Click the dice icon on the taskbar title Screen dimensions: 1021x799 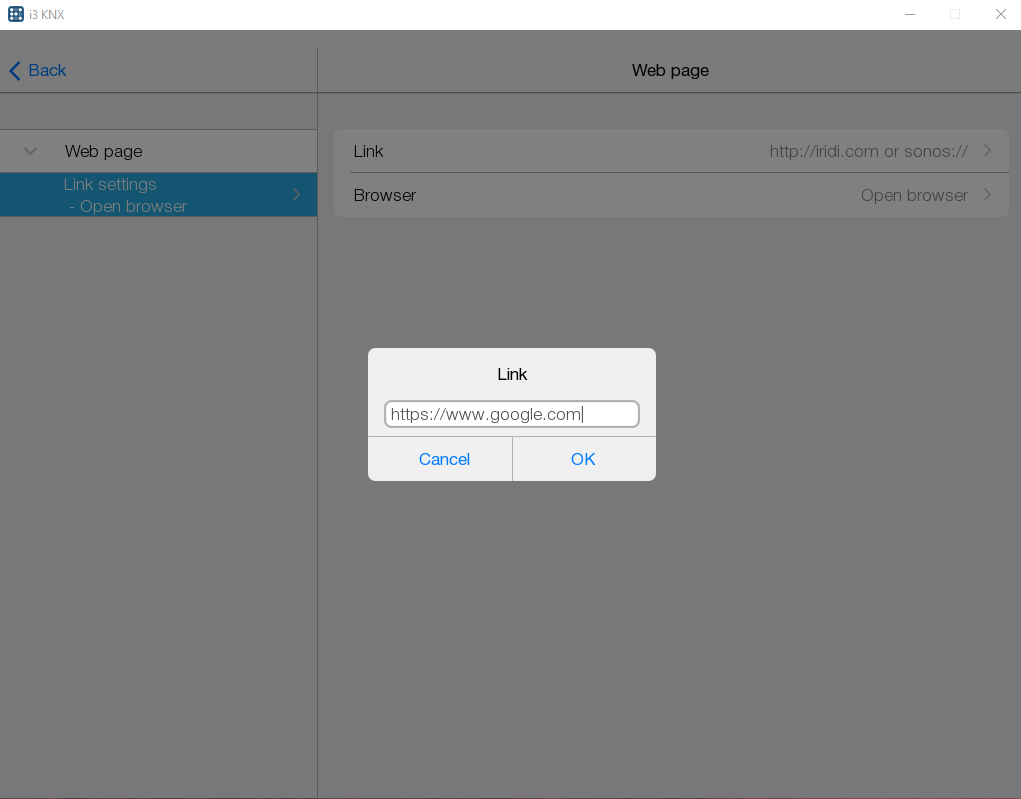14,14
